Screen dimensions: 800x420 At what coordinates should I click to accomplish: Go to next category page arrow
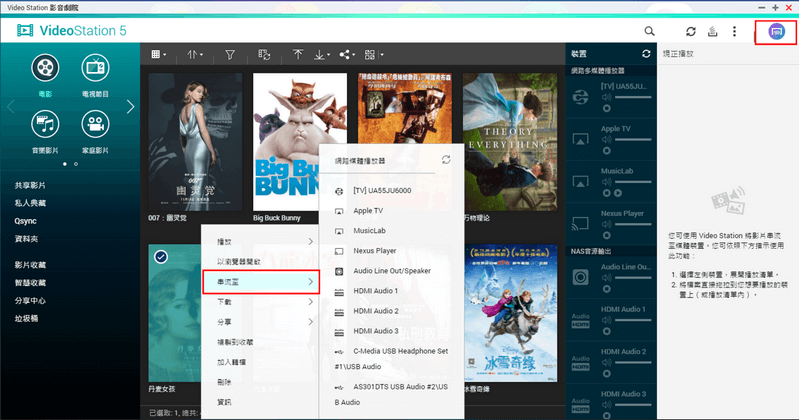tap(131, 107)
